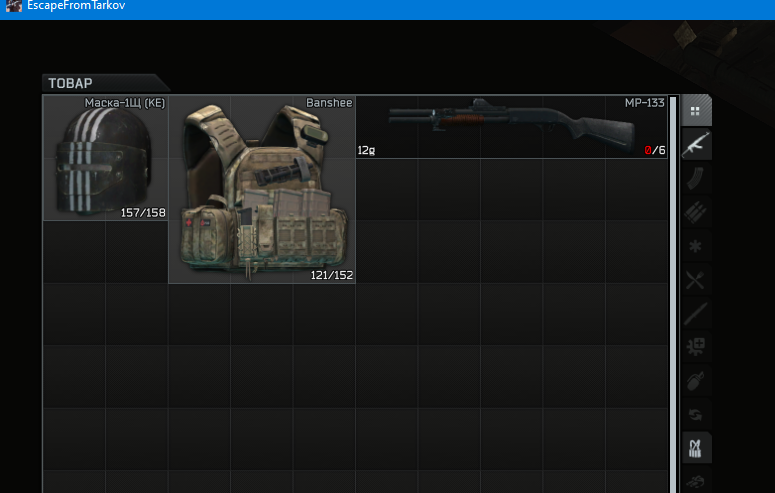Filter goods by ammo rounds icon
775x493 pixels.
[696, 212]
